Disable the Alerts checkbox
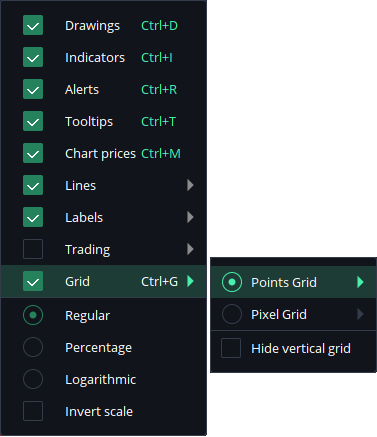377x437 pixels. click(33, 89)
